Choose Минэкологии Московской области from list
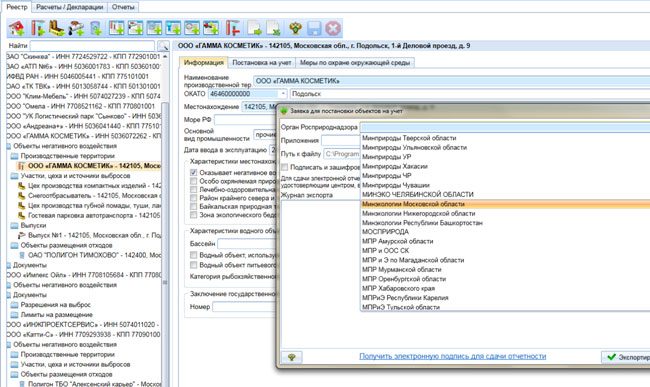Screen dimensions: 650x387 pos(505,204)
